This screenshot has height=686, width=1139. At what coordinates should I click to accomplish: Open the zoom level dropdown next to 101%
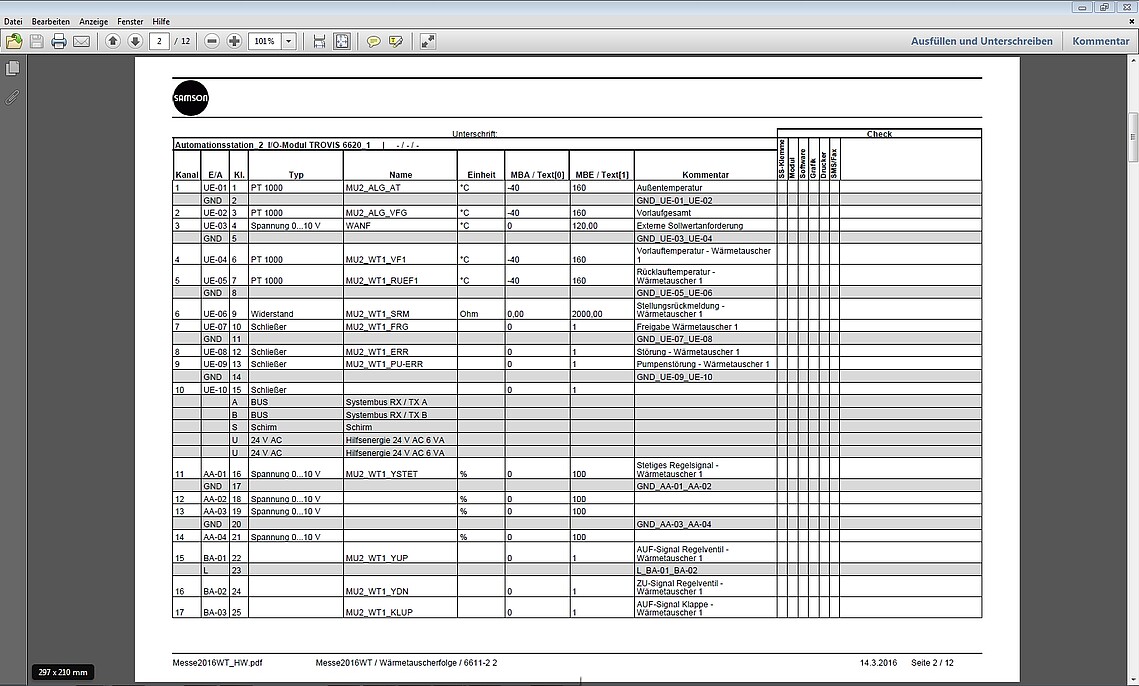click(x=288, y=41)
